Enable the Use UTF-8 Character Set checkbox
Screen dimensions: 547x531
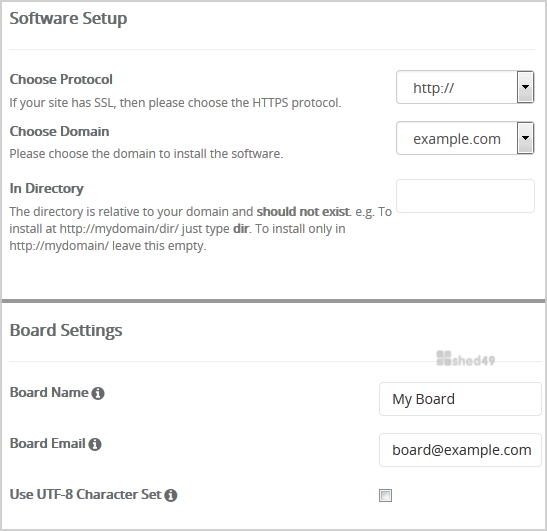pos(385,495)
